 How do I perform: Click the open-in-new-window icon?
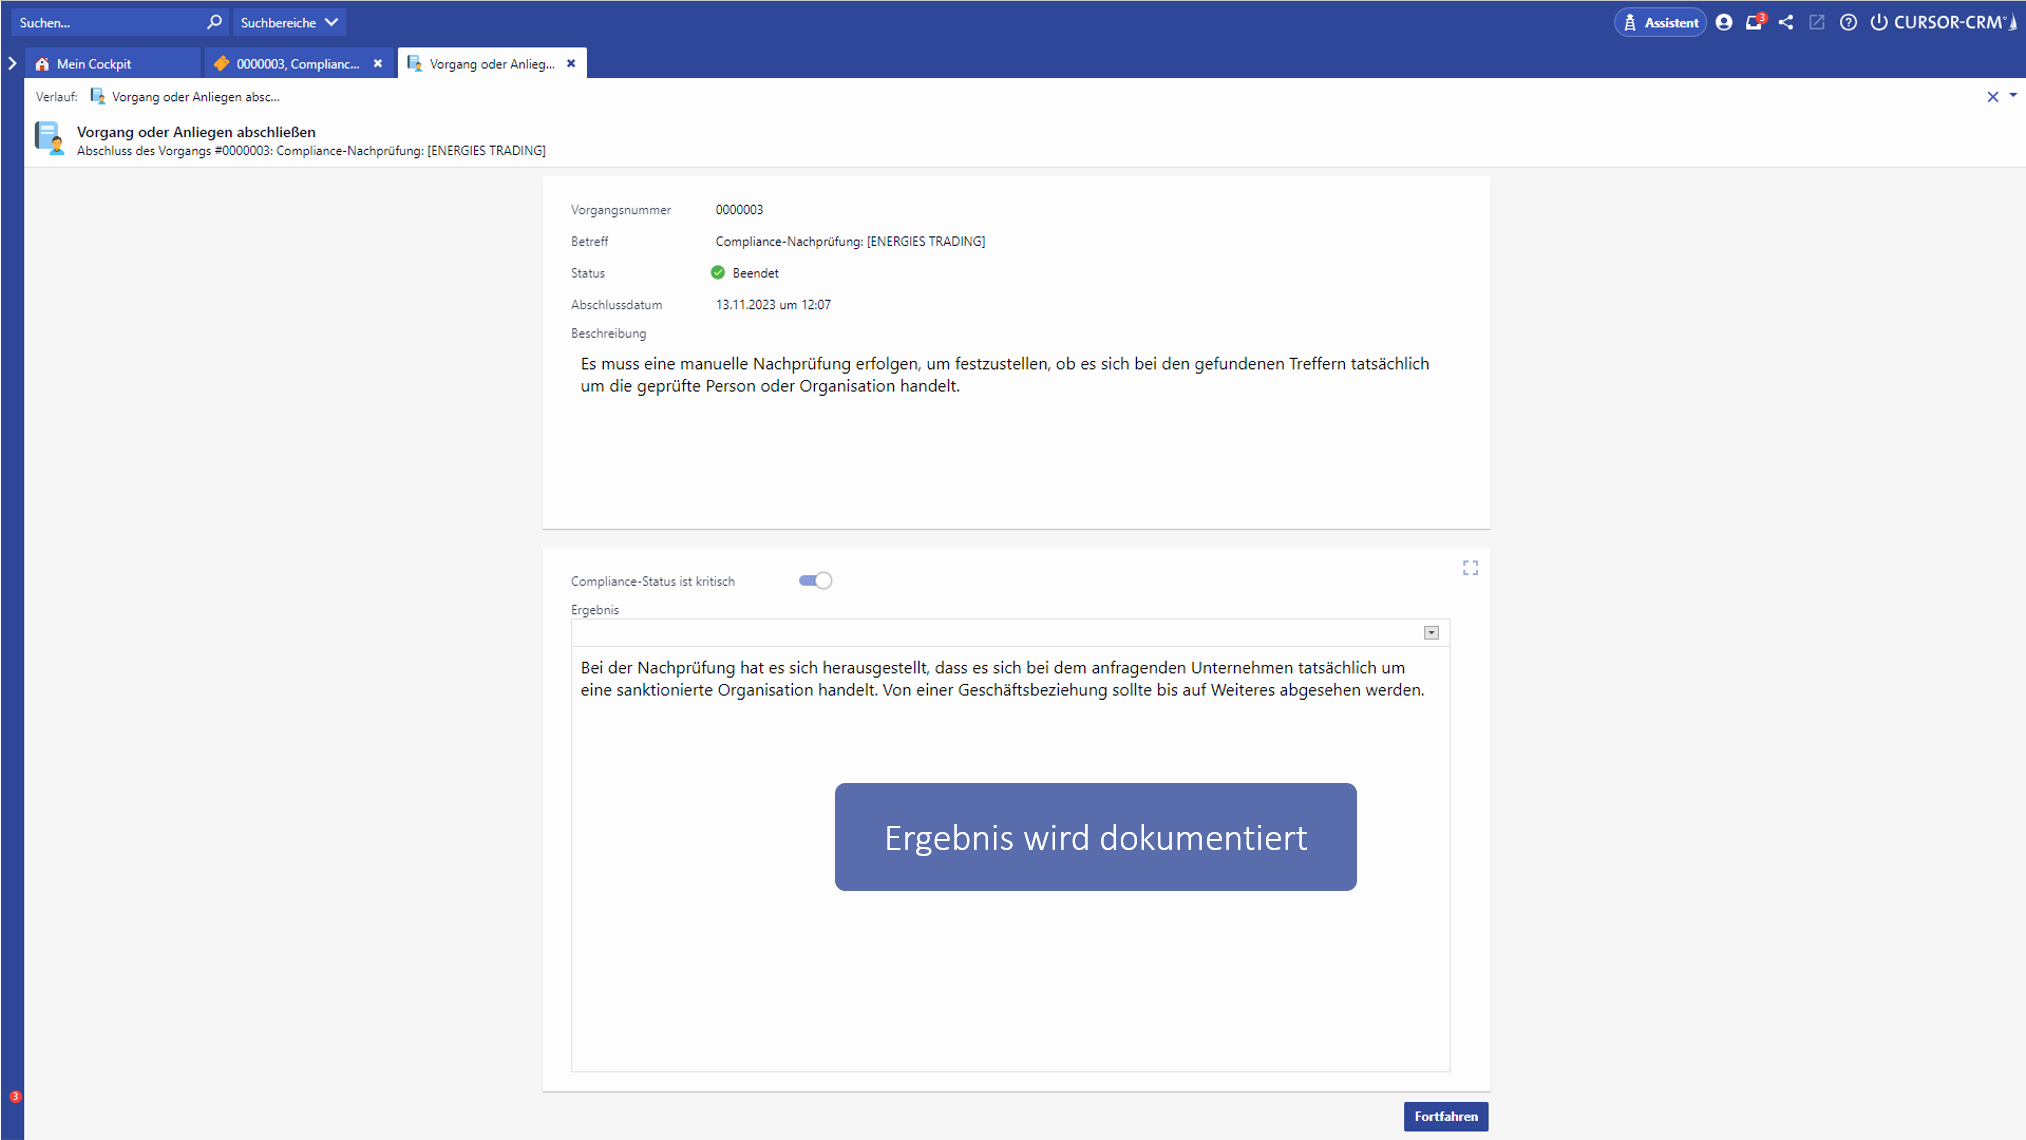pos(1817,22)
